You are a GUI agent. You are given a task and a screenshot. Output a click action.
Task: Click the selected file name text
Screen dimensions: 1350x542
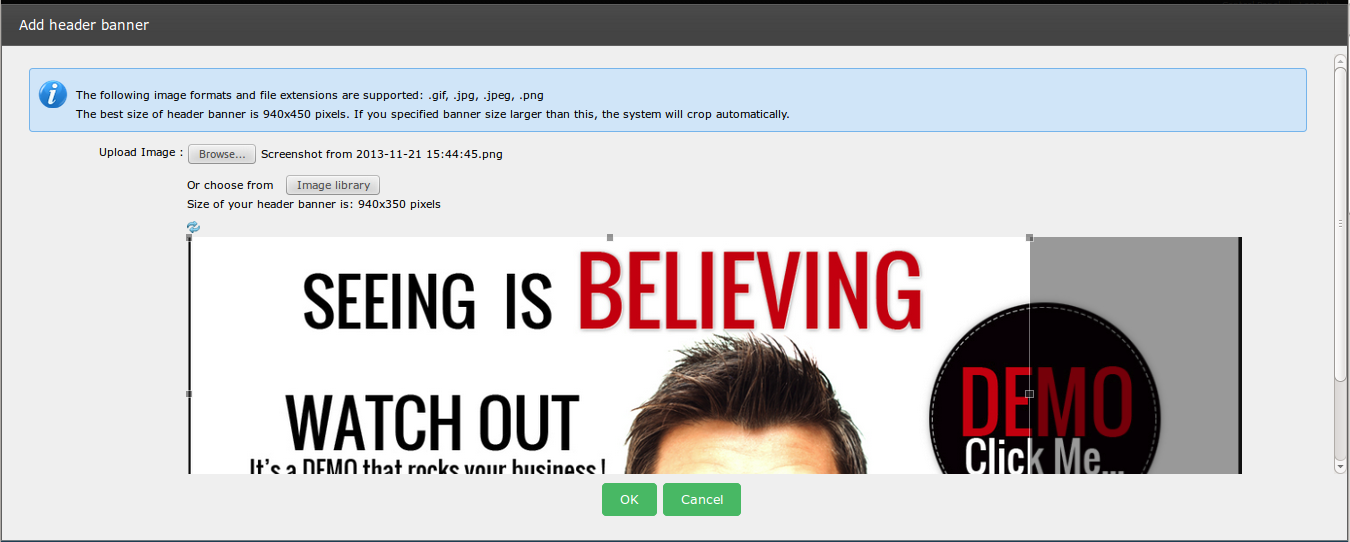[x=381, y=154]
